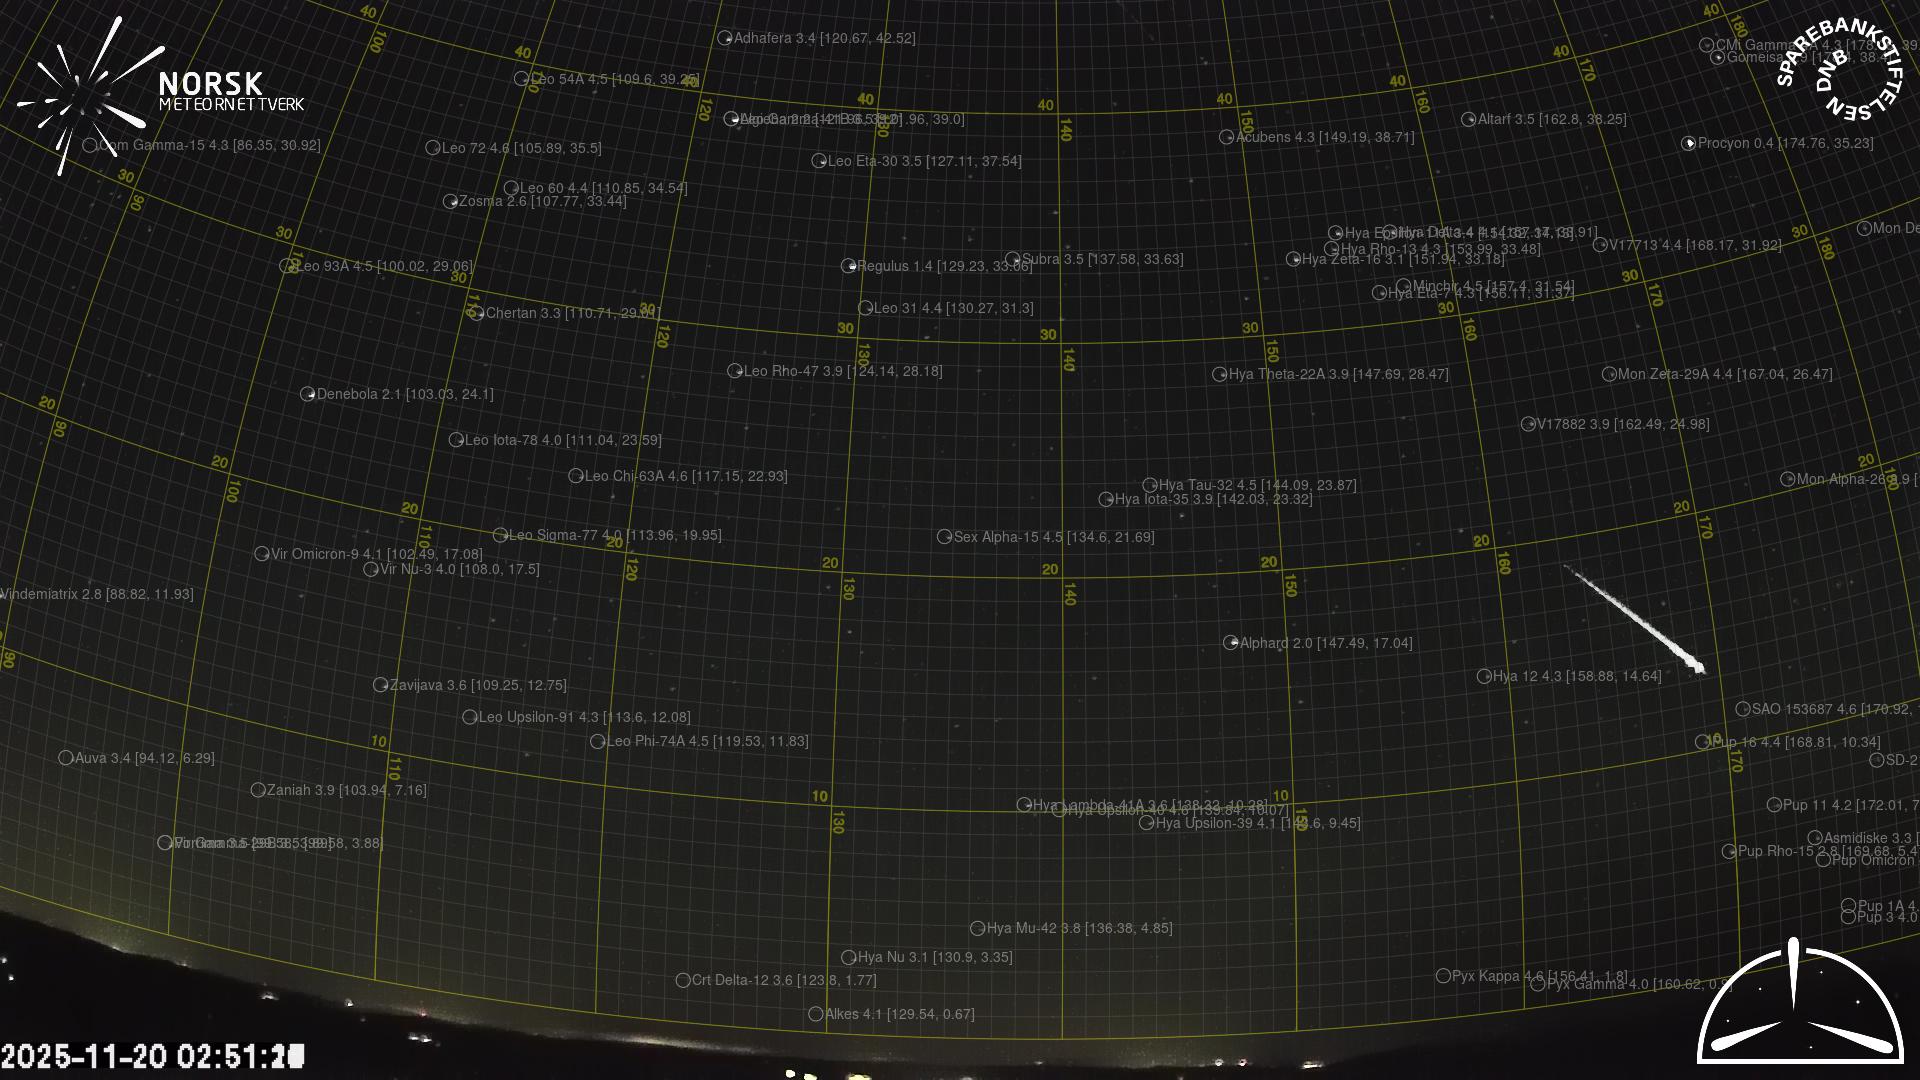Screen dimensions: 1920x1080
Task: Click the Procyon star marker circle
Action: pos(1689,143)
